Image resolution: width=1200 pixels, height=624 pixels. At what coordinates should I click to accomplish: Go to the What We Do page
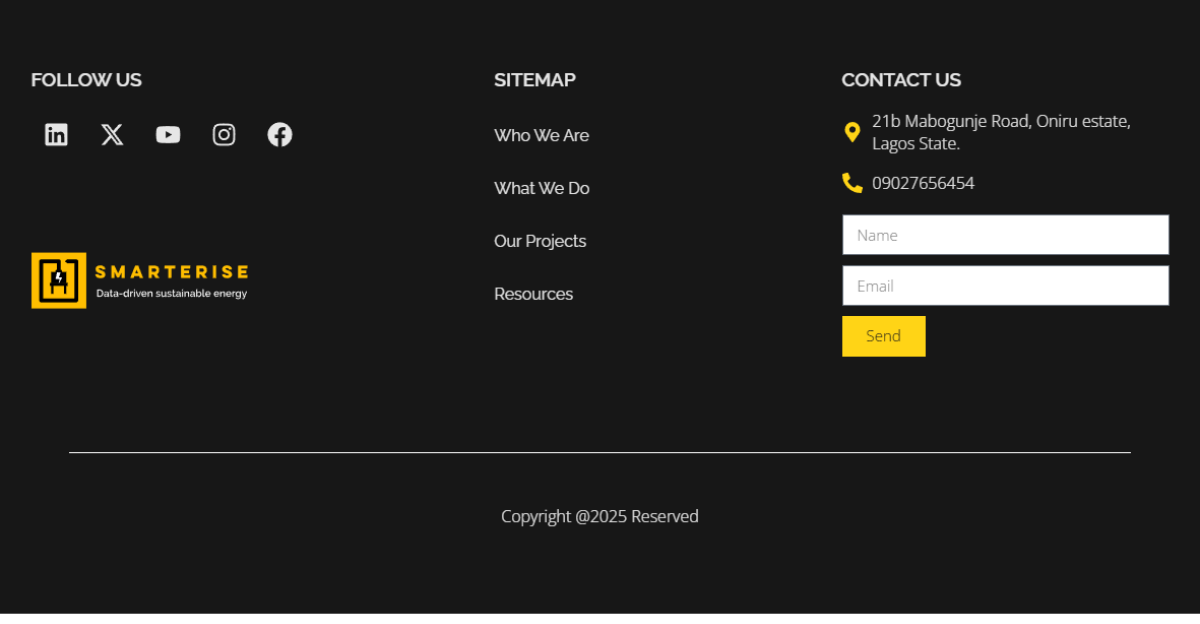pos(541,189)
